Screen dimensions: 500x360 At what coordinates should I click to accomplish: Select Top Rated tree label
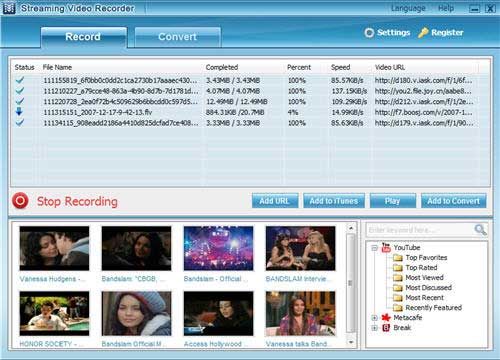point(421,268)
